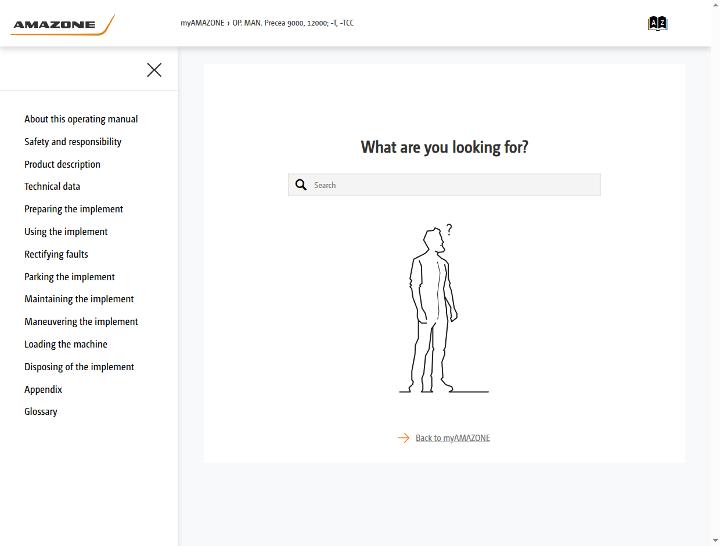
Task: Select Safety and responsibility chapter
Action: (73, 141)
